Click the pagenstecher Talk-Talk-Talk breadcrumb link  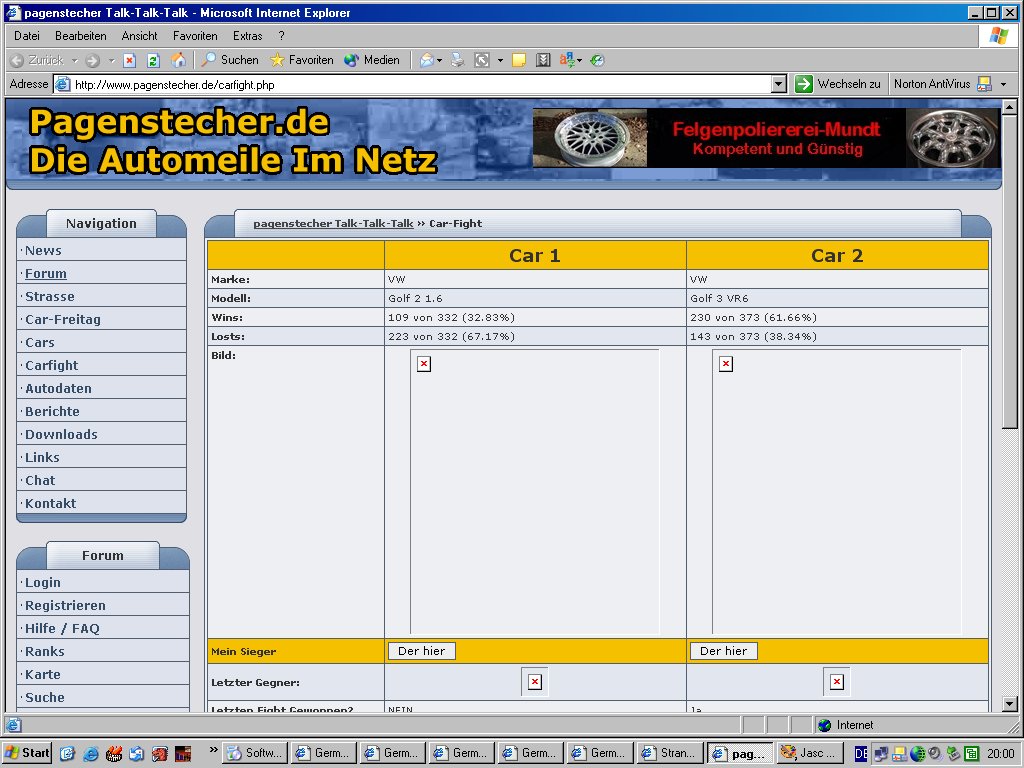tap(333, 223)
